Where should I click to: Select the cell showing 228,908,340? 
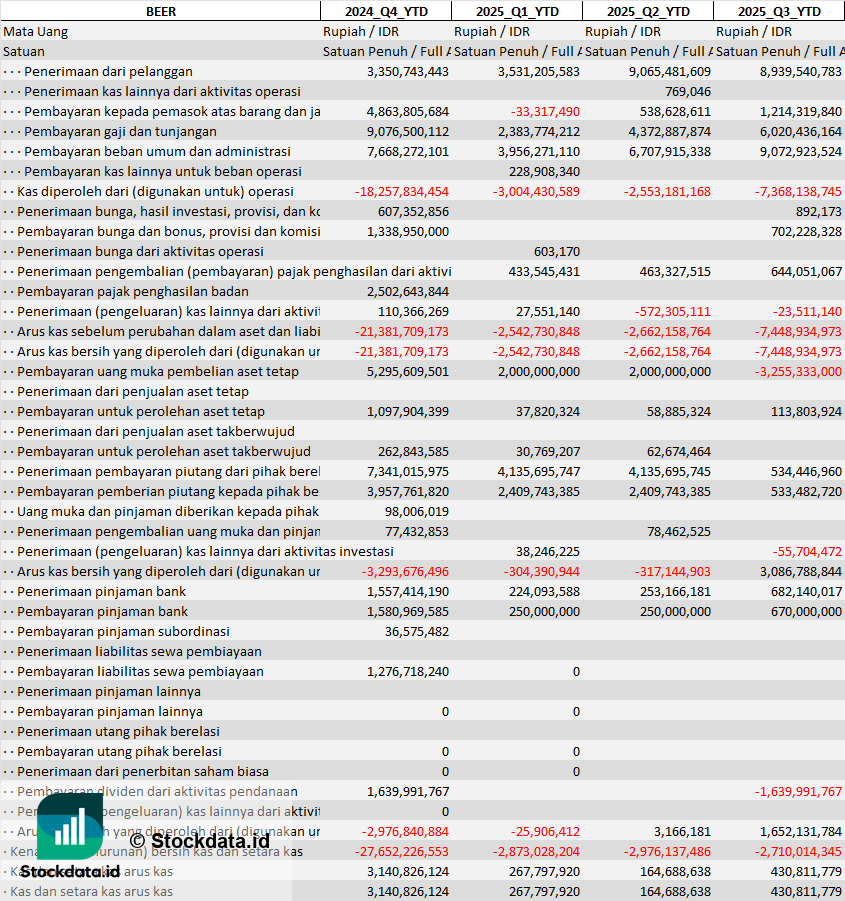pos(545,172)
